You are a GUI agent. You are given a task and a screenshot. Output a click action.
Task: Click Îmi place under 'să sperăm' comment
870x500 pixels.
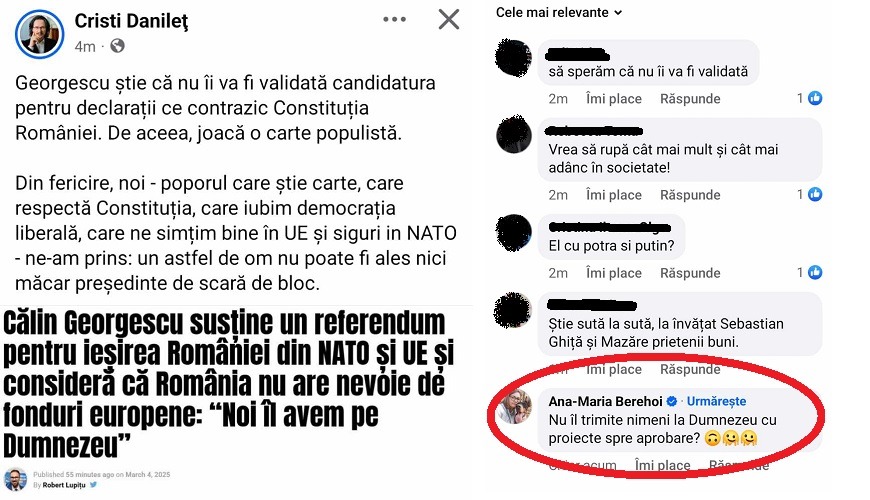(614, 99)
